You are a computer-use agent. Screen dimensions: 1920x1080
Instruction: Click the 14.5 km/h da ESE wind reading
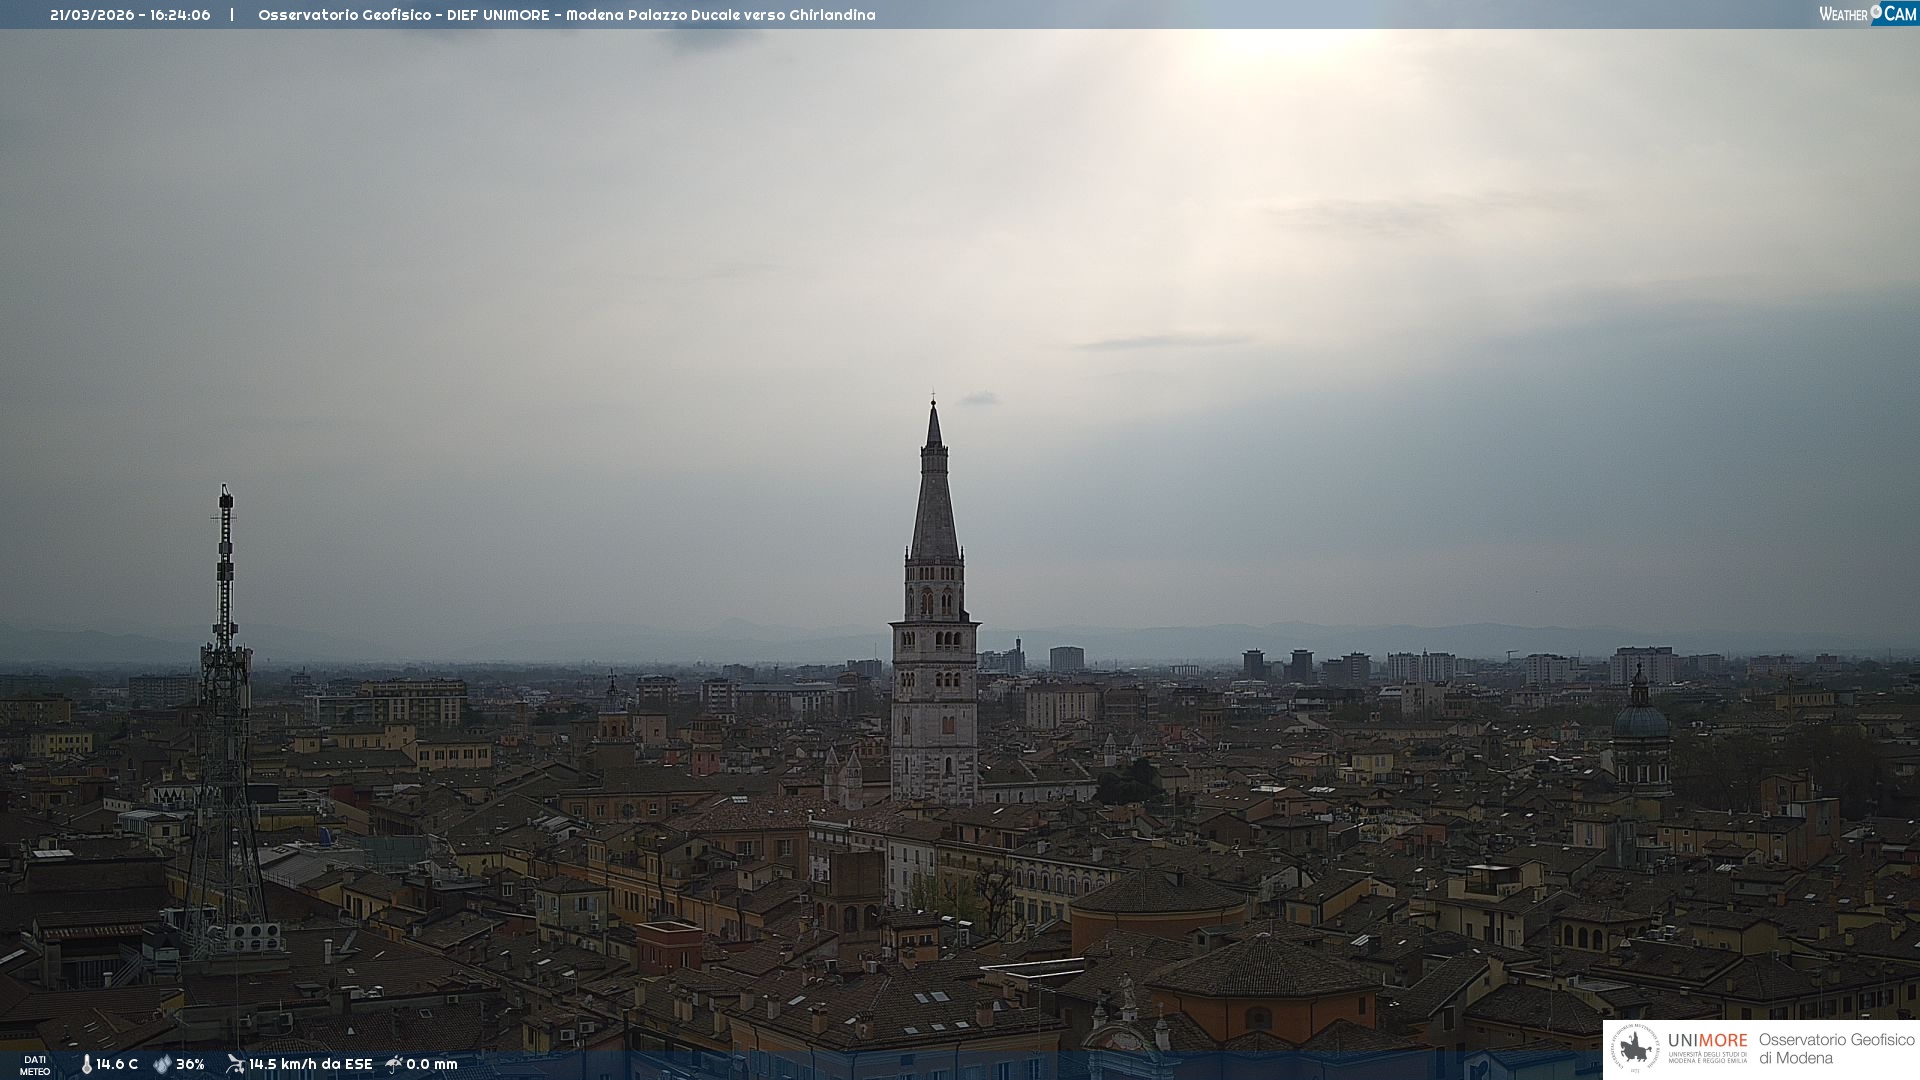[x=310, y=1064]
